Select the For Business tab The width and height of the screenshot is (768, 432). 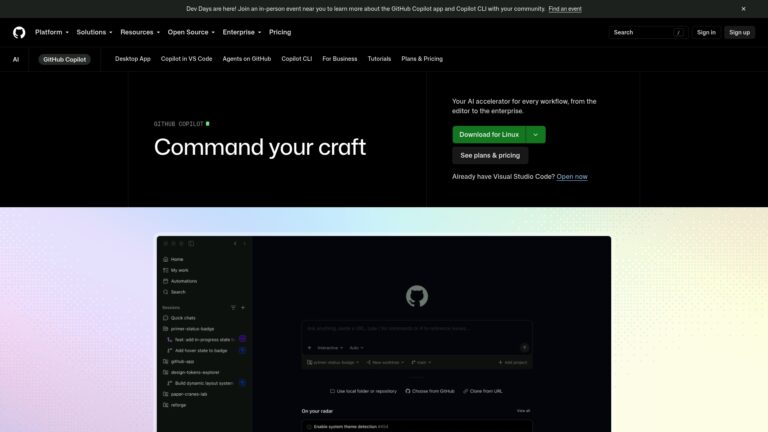[340, 59]
